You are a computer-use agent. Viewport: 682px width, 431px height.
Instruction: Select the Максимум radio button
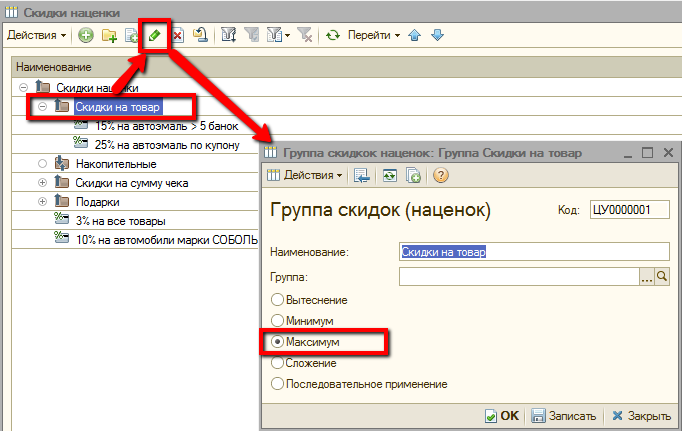tap(278, 342)
